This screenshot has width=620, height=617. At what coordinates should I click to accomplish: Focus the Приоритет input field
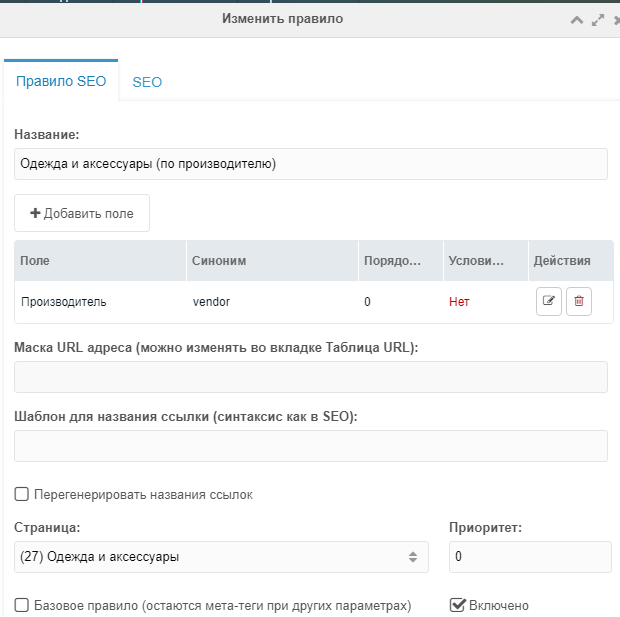click(530, 557)
